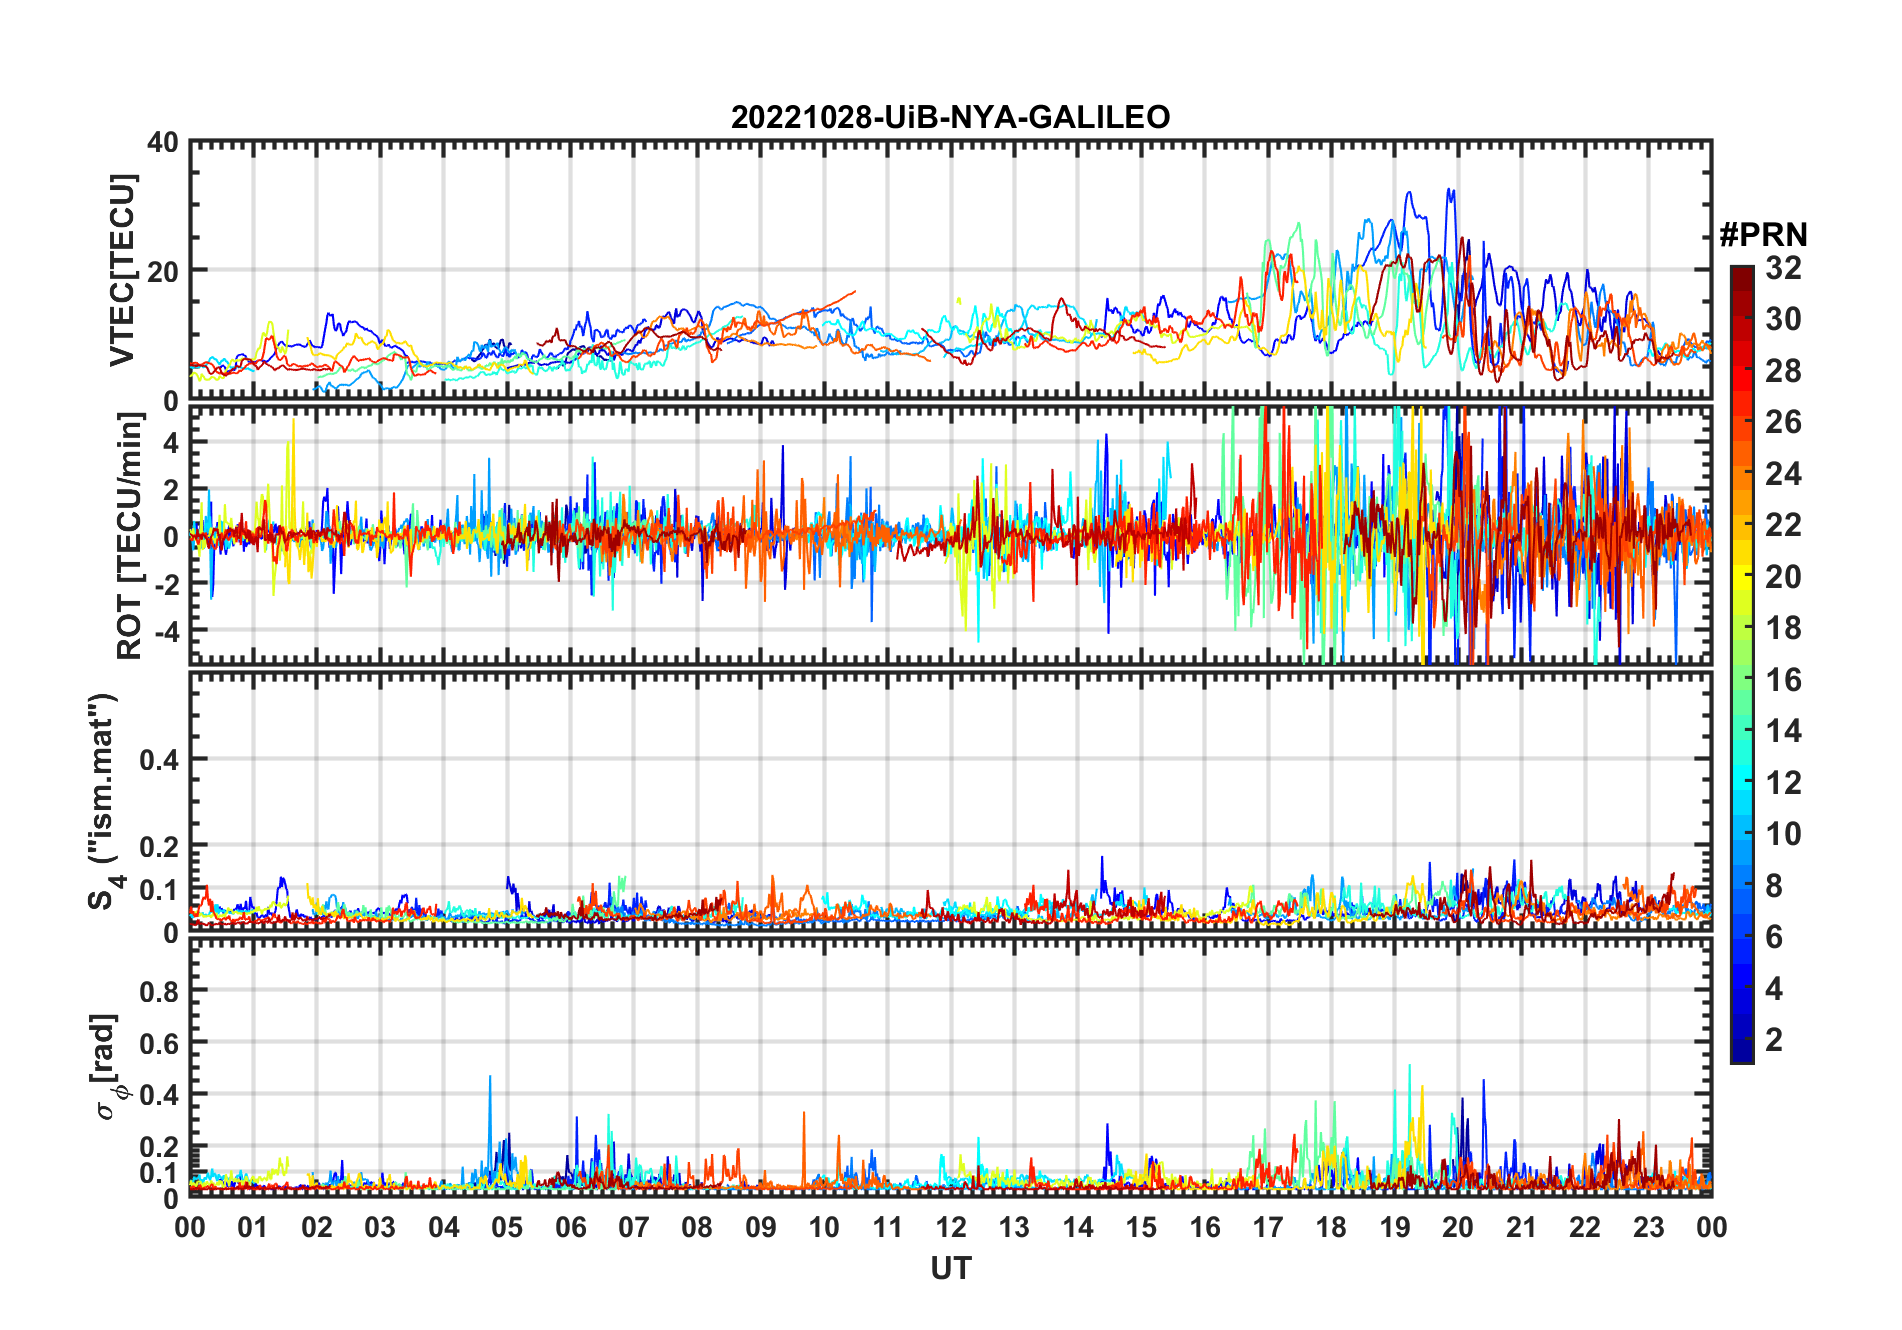Select the VTEC[TECU] y-axis label
This screenshot has width=1902, height=1330.
point(122,270)
